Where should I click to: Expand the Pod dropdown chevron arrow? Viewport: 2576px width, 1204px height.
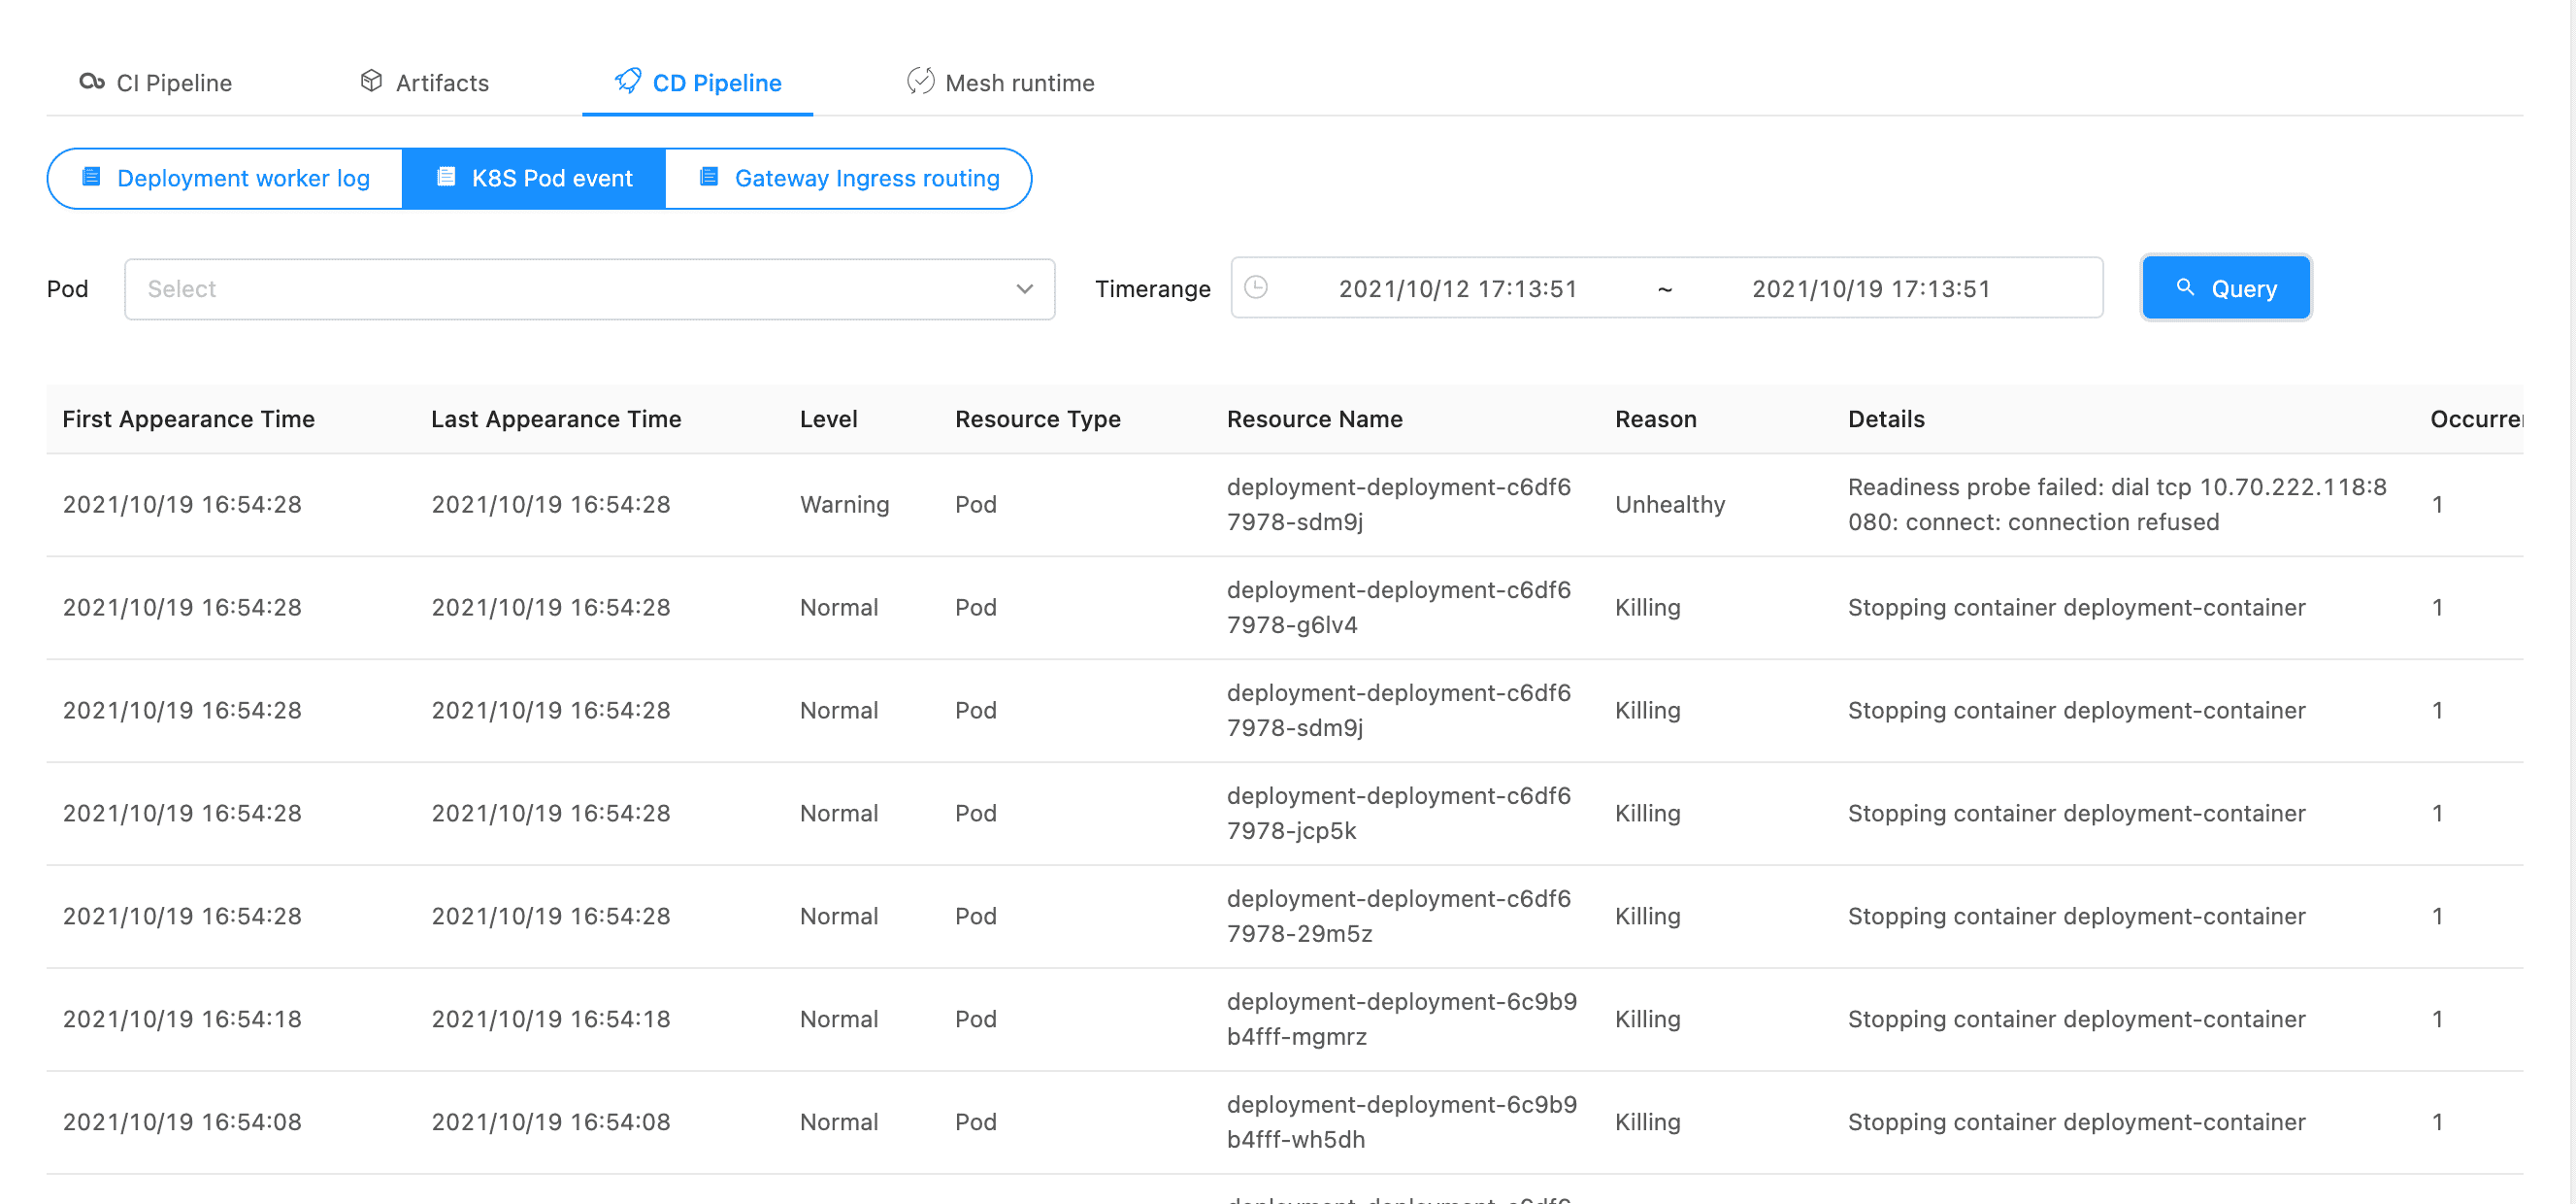(1025, 289)
